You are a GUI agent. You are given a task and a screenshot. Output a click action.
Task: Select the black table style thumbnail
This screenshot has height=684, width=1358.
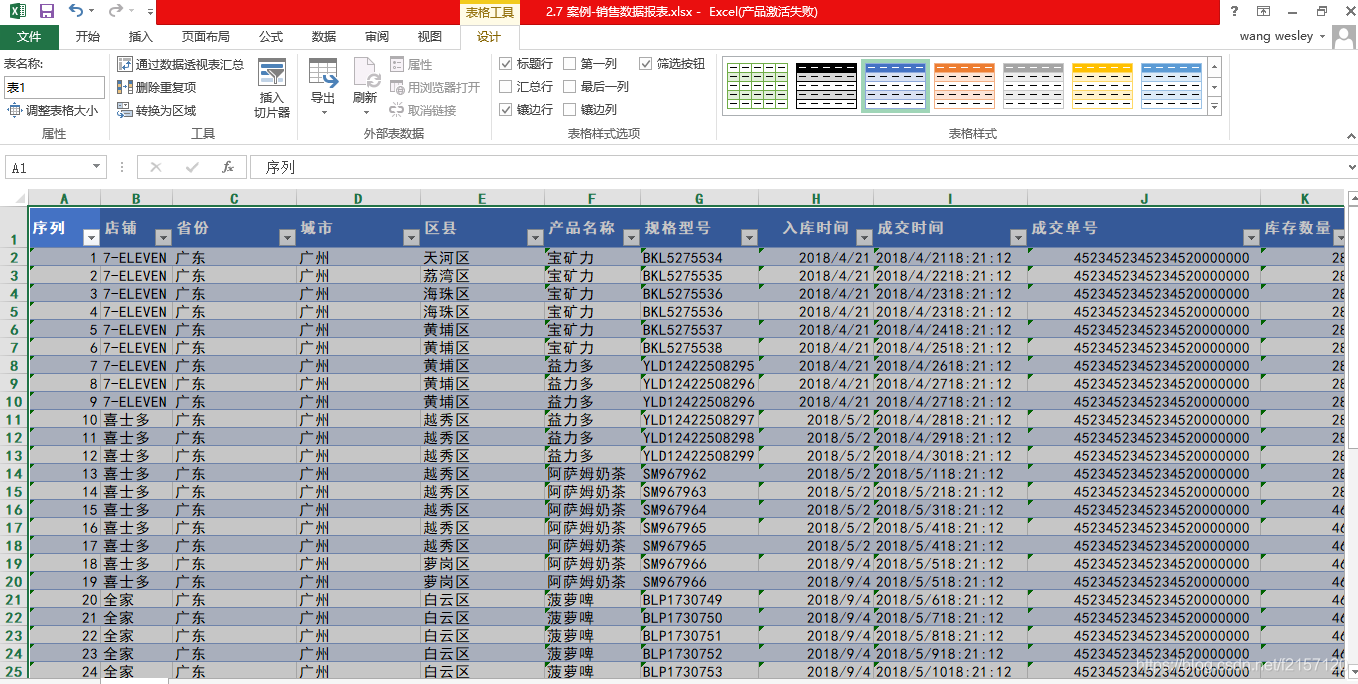pos(826,86)
